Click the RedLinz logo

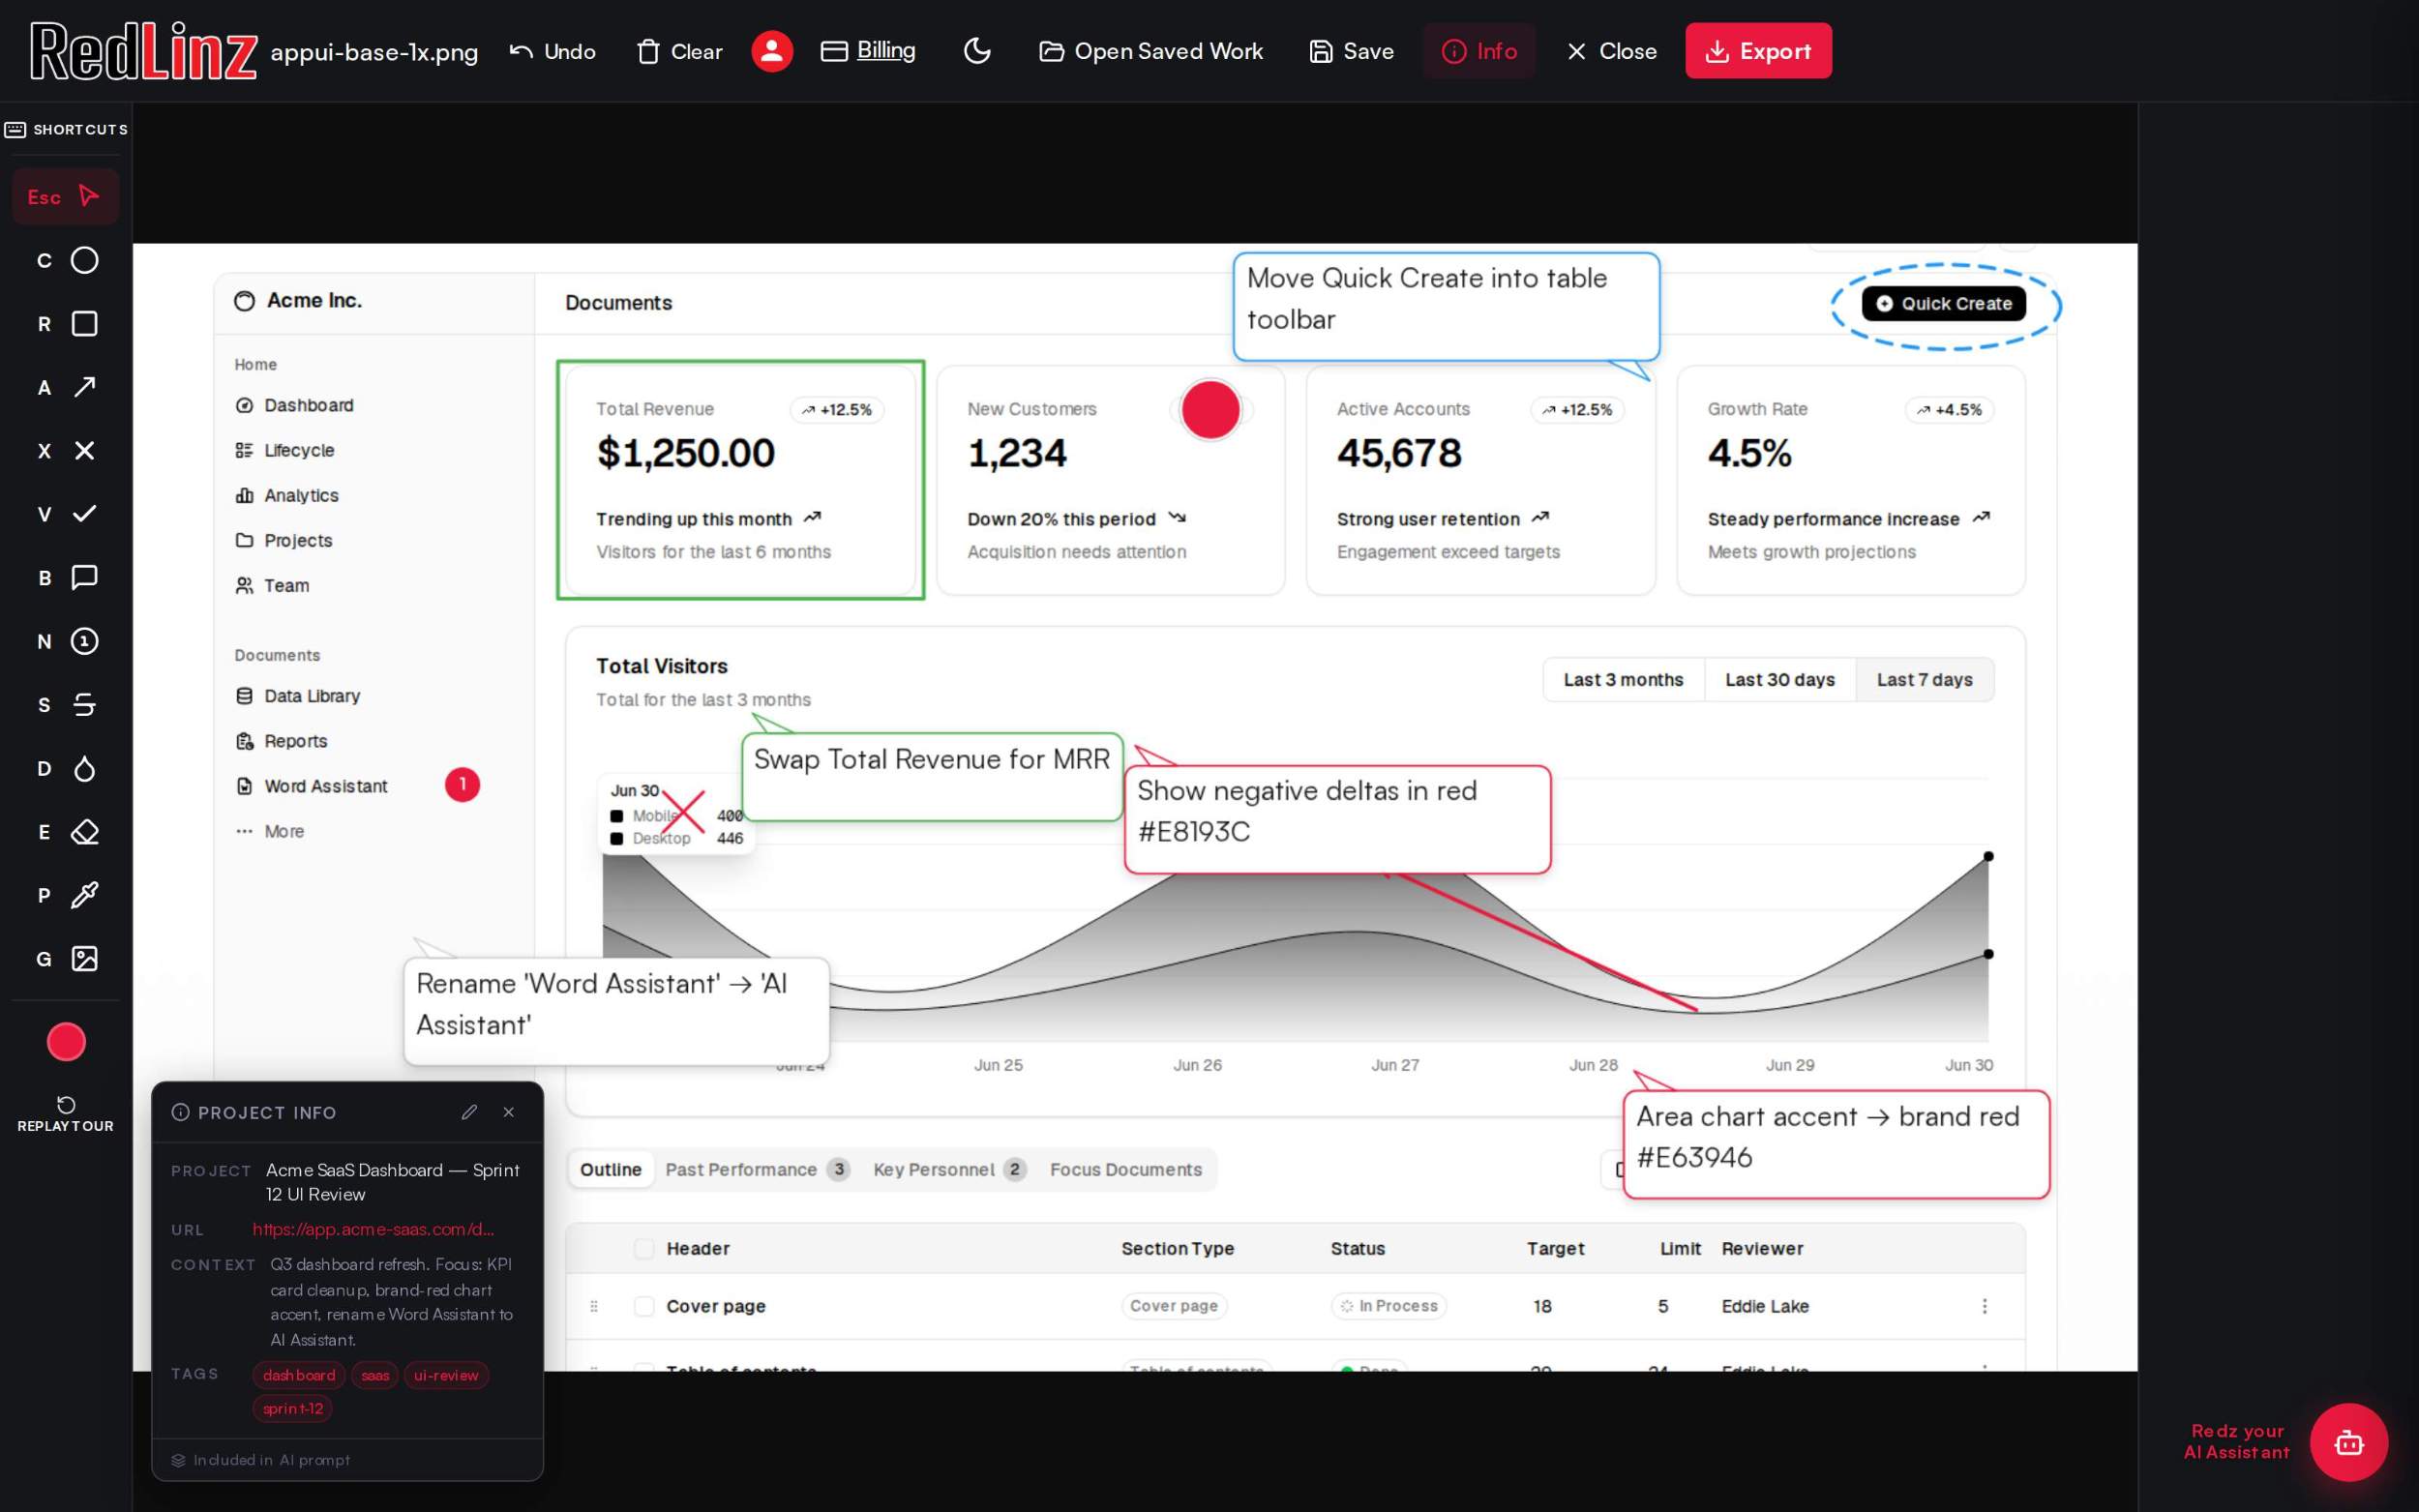[143, 51]
